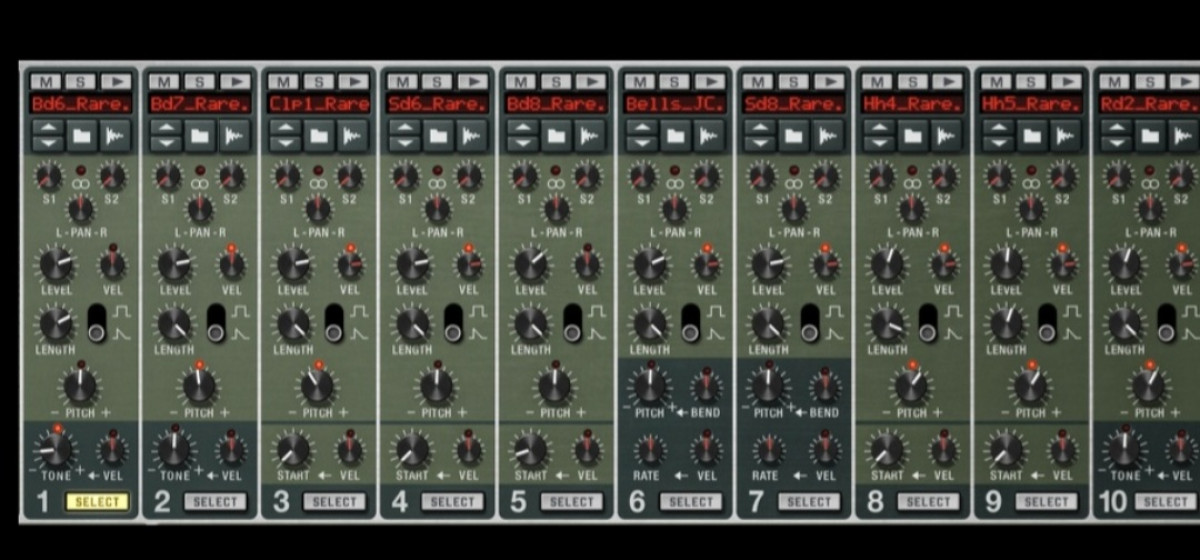
Task: Solo the Sd8_Rare channel 7
Action: tap(792, 81)
